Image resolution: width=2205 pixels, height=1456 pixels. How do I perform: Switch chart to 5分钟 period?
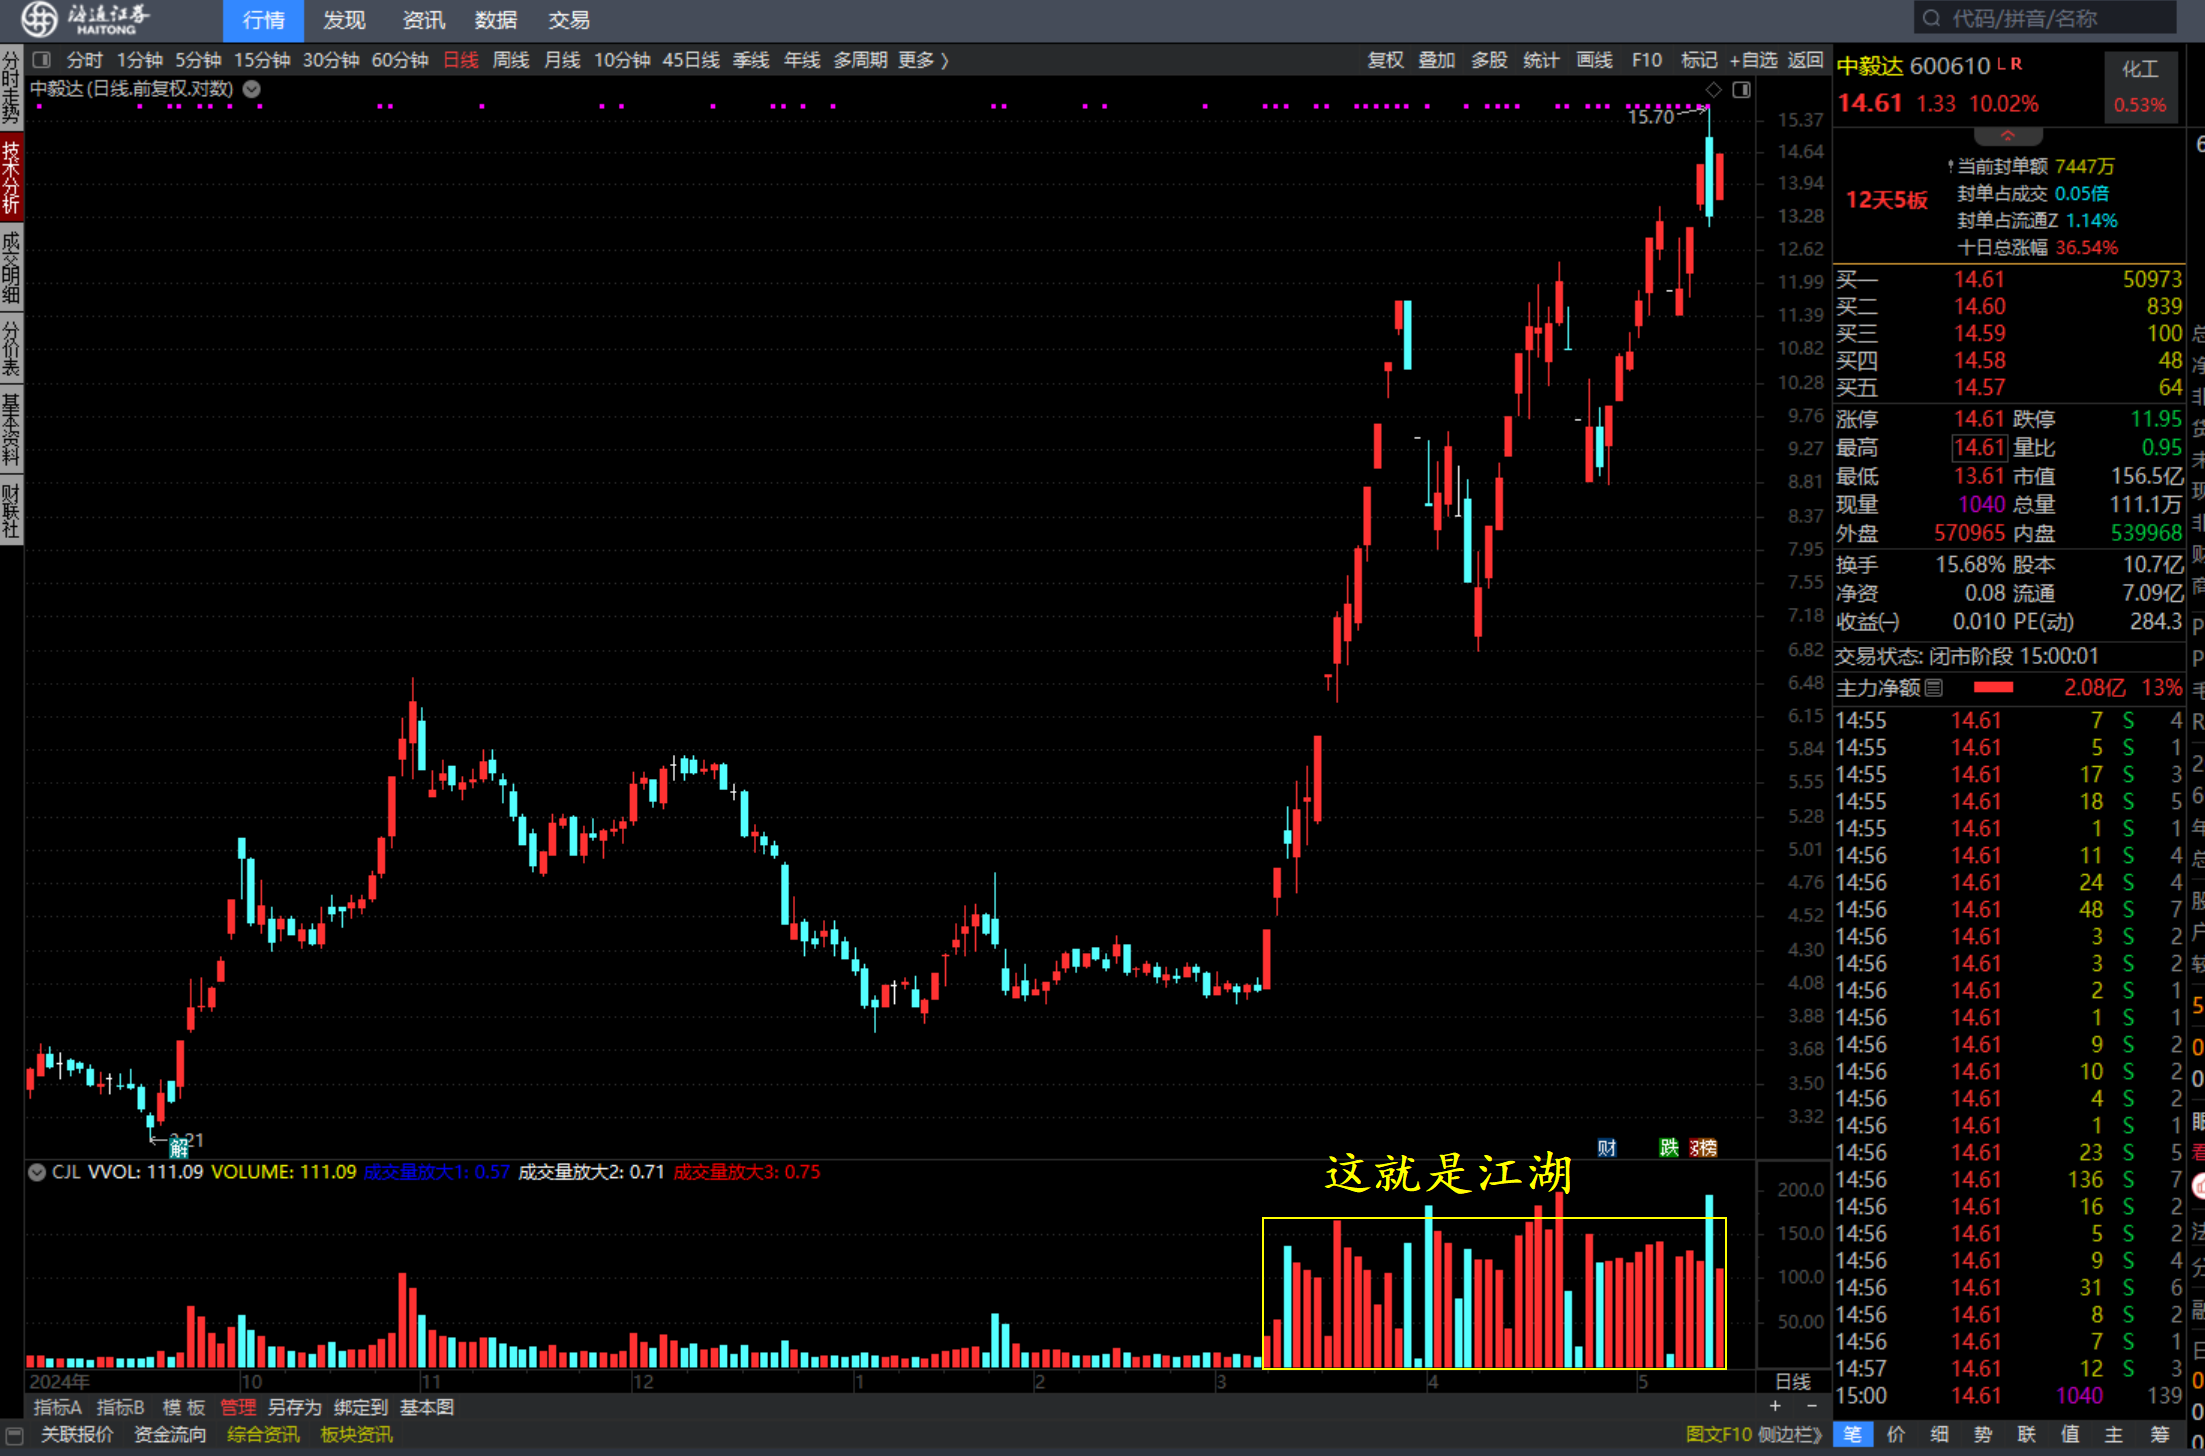click(x=198, y=60)
